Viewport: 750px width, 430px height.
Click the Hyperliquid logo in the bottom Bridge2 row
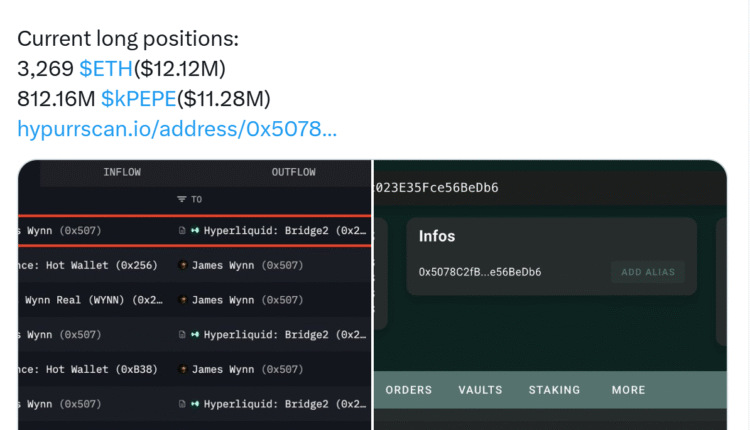tap(194, 404)
